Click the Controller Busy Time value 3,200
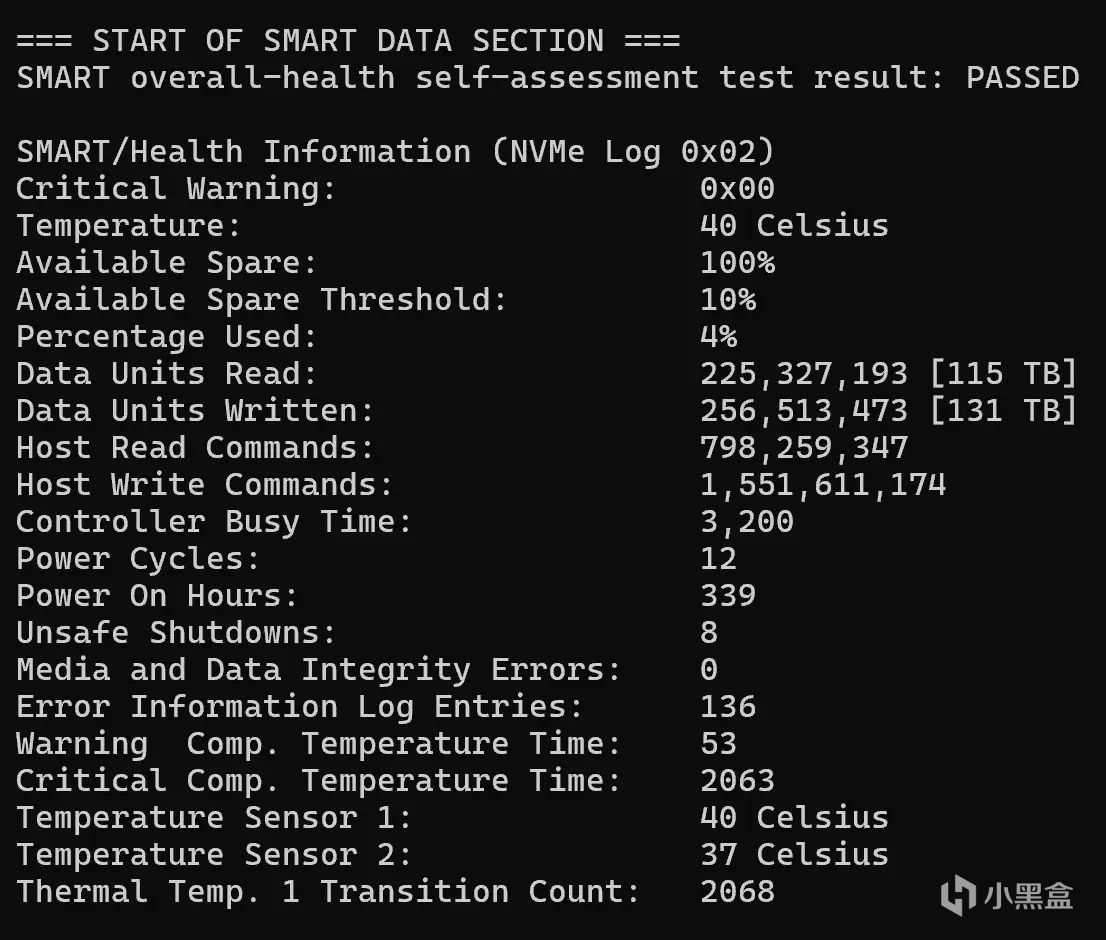Image resolution: width=1106 pixels, height=940 pixels. coord(747,522)
